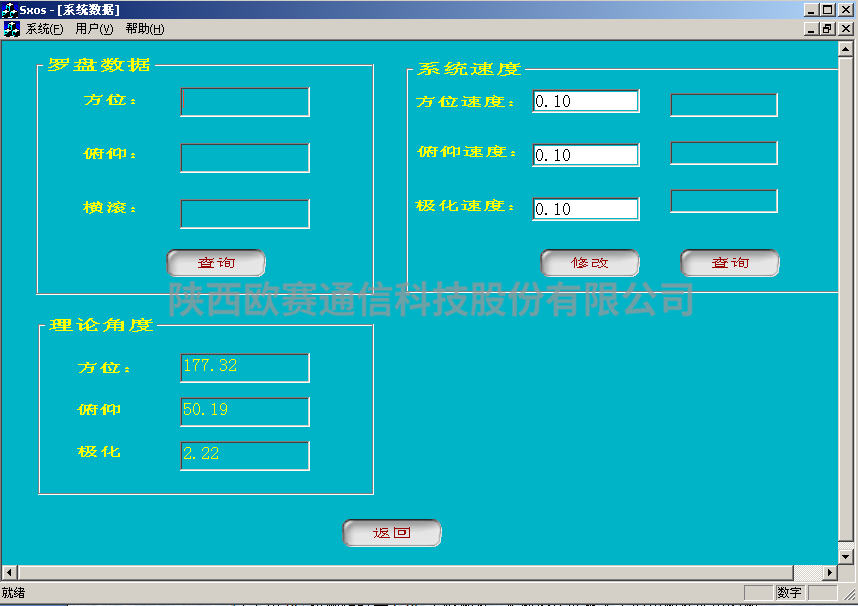Open the 帮助(H) menu
This screenshot has height=606, width=858.
point(144,29)
